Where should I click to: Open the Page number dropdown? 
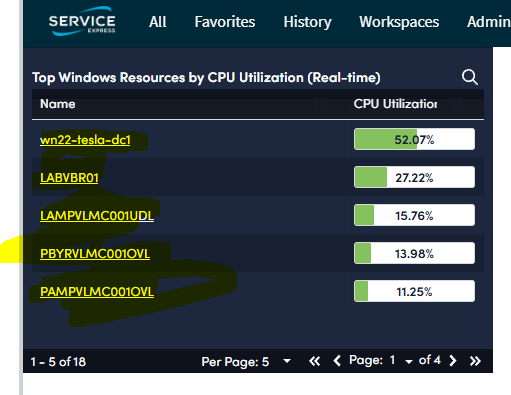pos(409,361)
